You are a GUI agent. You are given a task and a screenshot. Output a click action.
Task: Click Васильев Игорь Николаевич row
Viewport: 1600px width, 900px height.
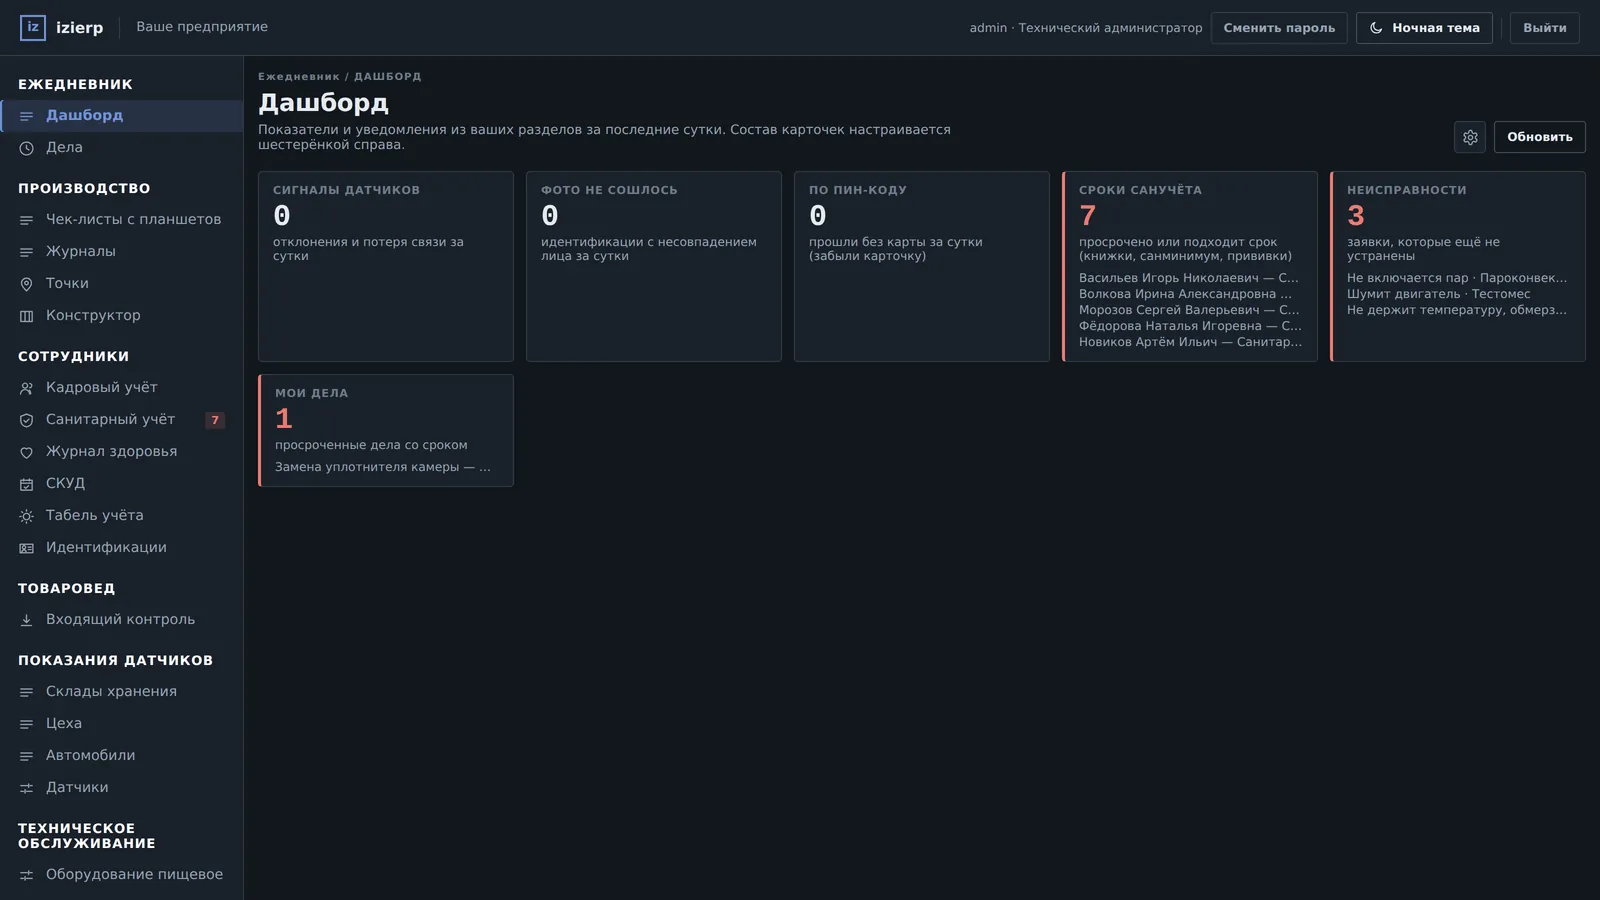pos(1189,278)
